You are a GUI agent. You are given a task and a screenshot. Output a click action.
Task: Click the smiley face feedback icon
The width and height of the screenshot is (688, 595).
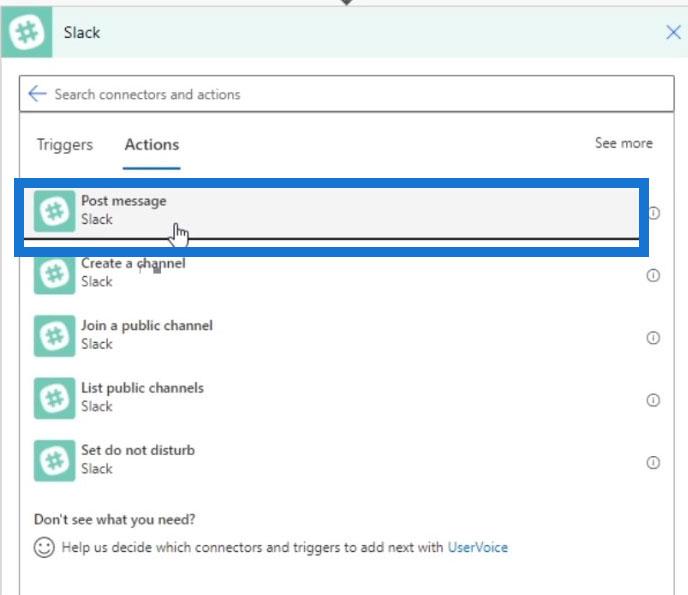tap(44, 547)
